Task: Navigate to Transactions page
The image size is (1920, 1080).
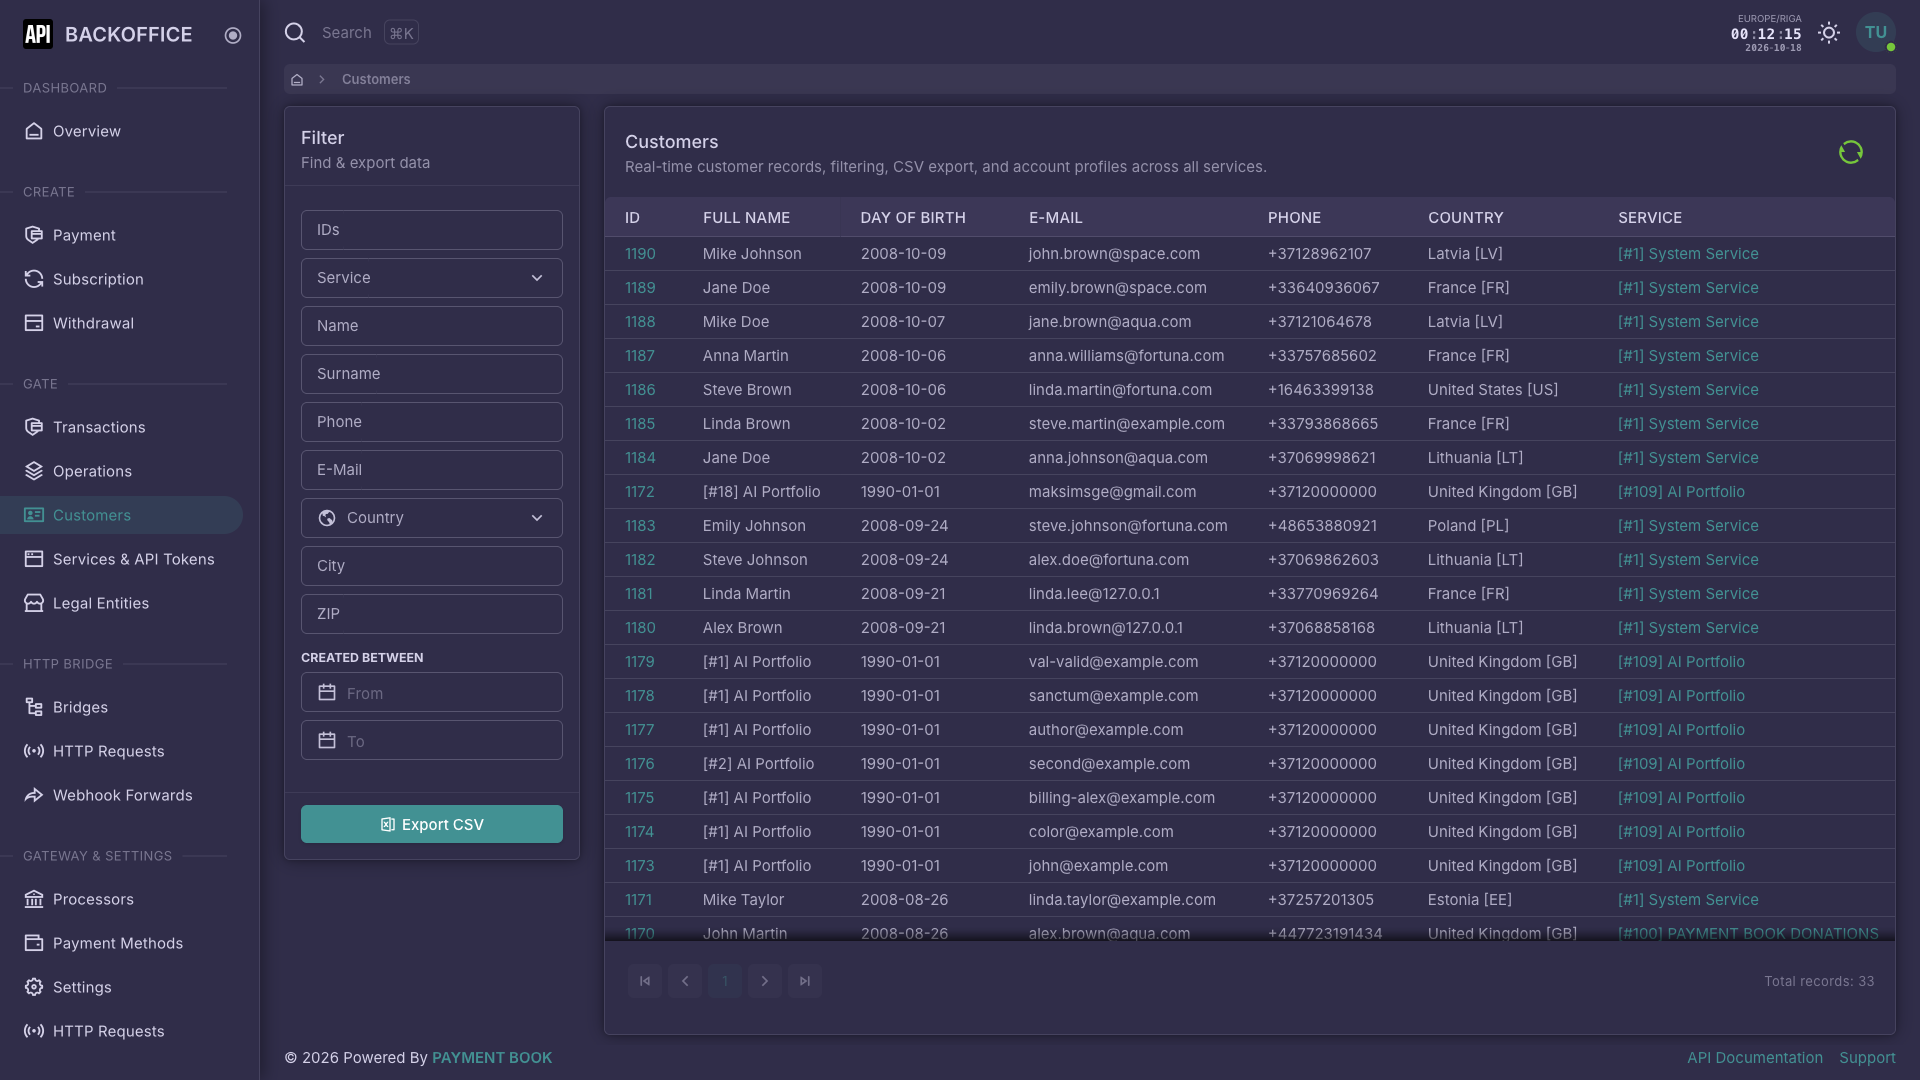Action: click(99, 427)
